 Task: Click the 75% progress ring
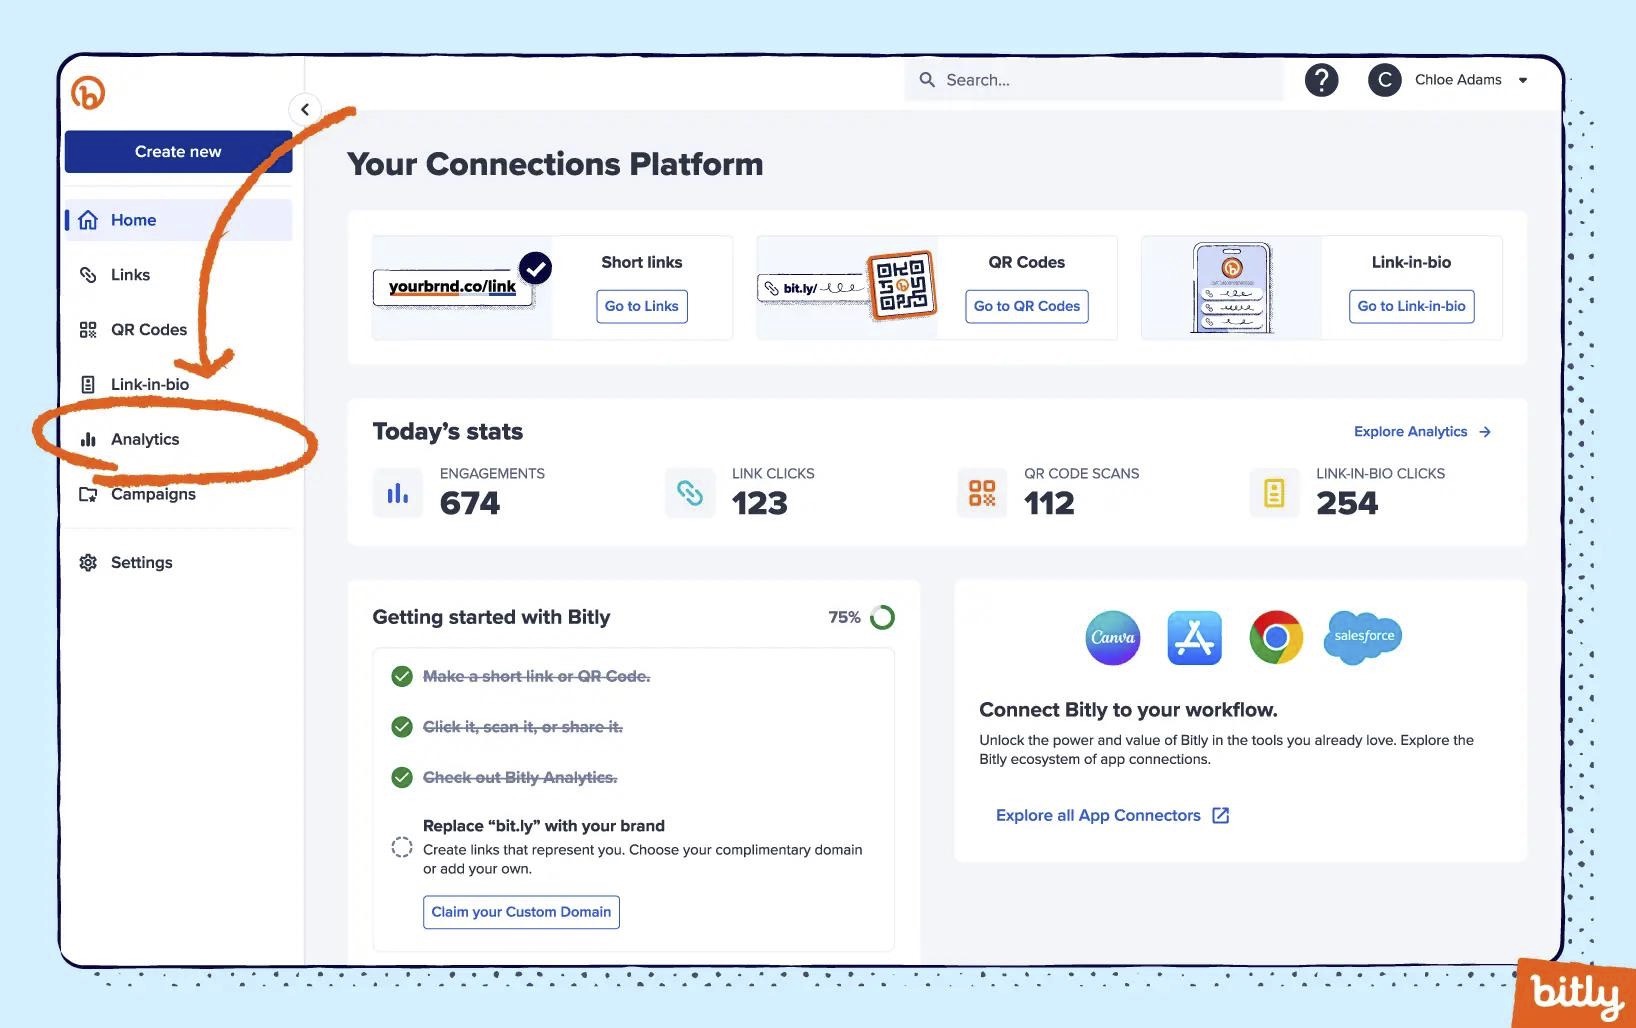pyautogui.click(x=882, y=617)
